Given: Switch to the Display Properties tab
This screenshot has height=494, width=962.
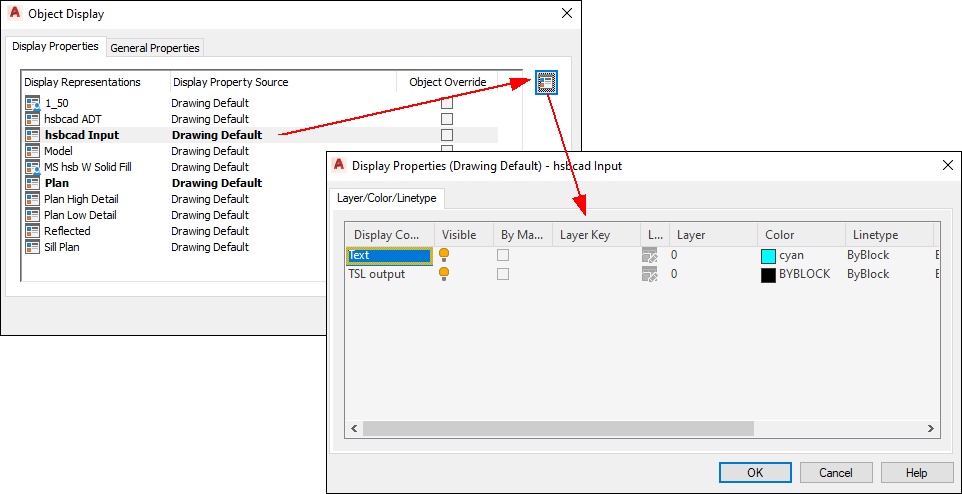Looking at the screenshot, I should click(x=55, y=47).
